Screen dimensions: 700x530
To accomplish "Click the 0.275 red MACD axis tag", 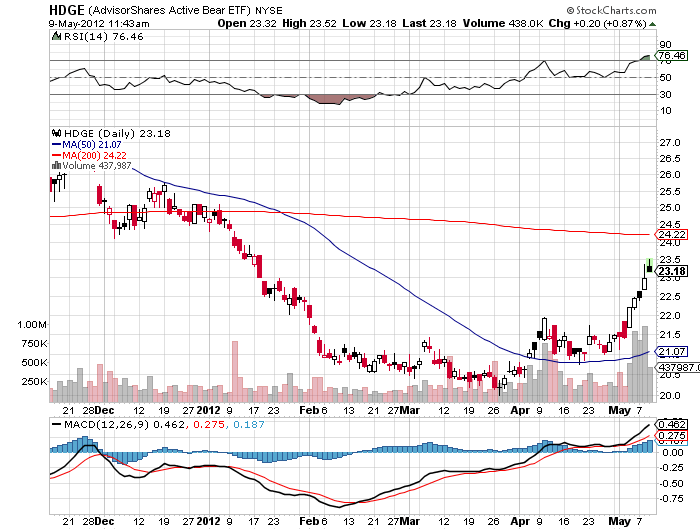I will point(671,435).
